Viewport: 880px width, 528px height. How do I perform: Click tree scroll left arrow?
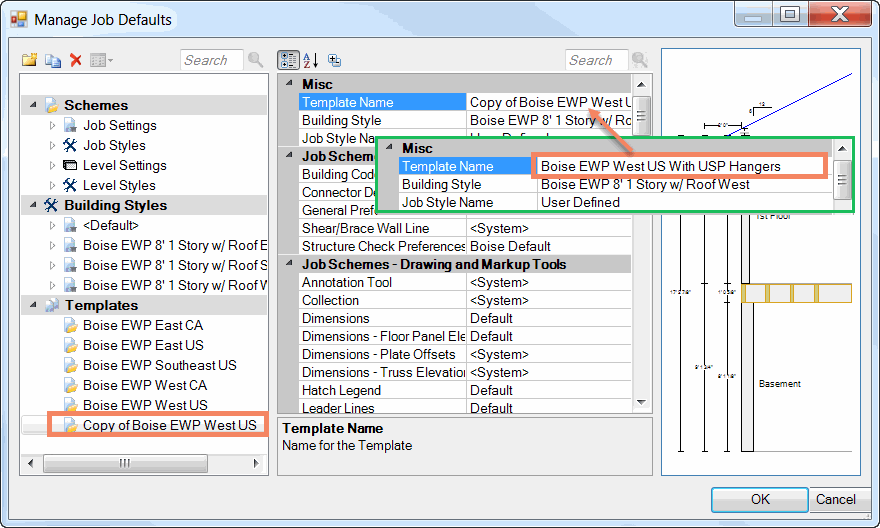click(30, 463)
